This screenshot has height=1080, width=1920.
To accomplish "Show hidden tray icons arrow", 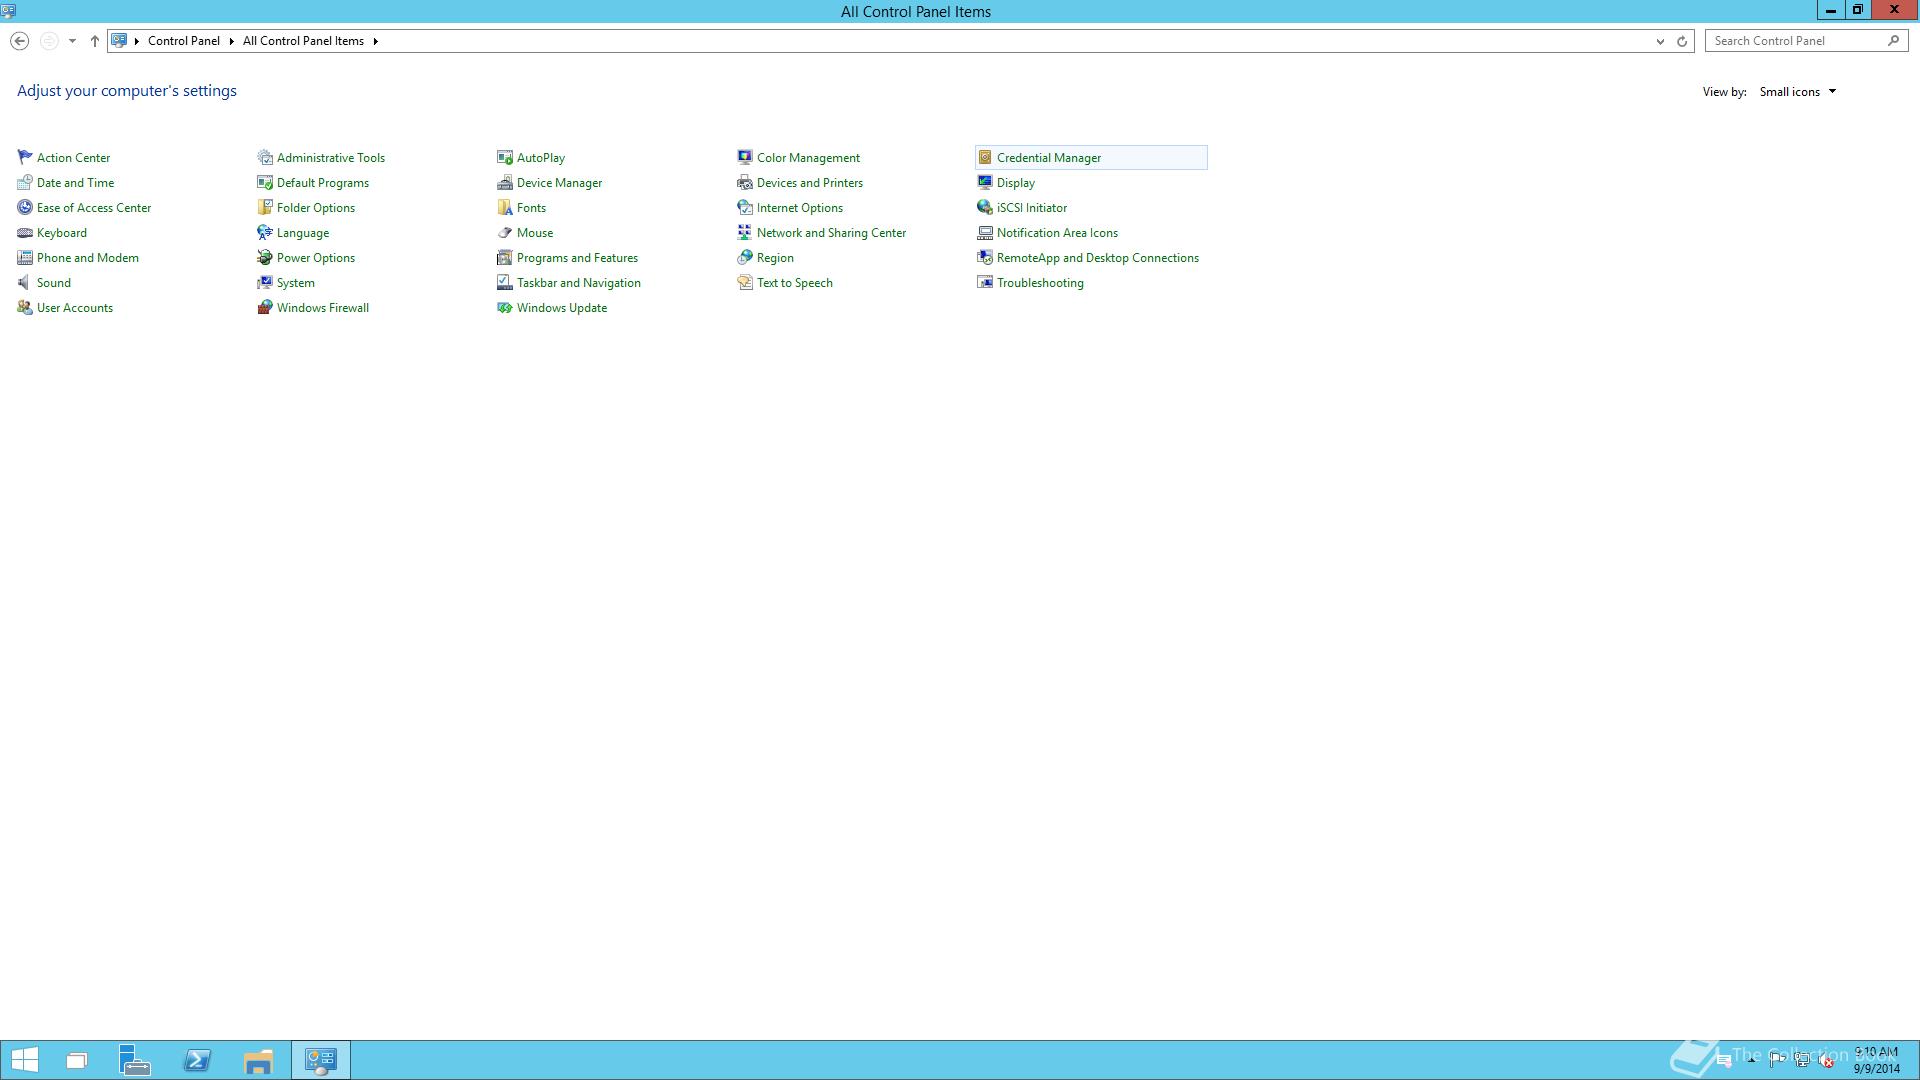I will click(1751, 1061).
